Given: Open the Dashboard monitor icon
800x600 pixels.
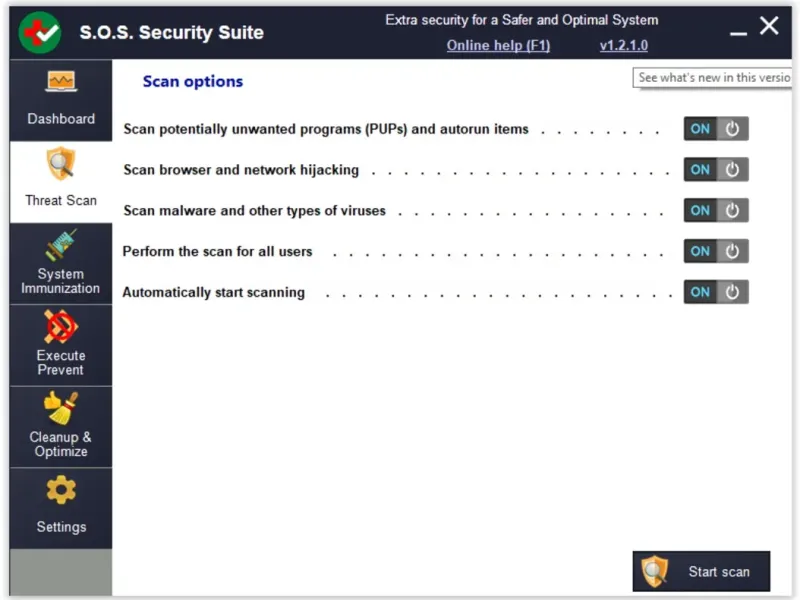Looking at the screenshot, I should (61, 83).
